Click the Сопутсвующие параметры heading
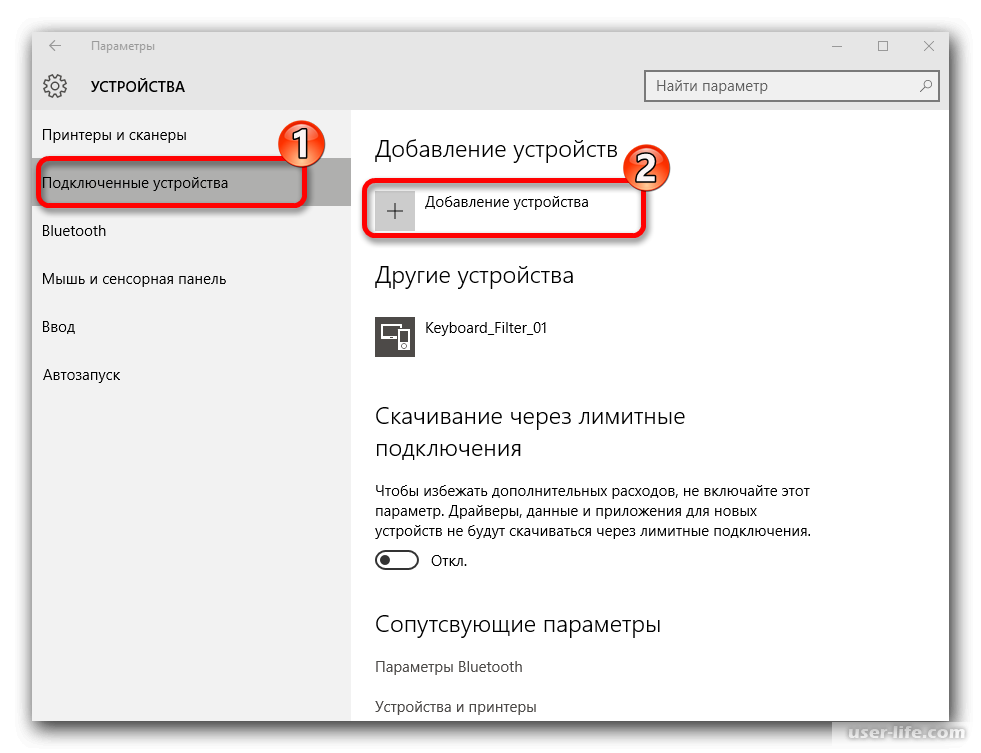Image resolution: width=981 pixels, height=753 pixels. pyautogui.click(x=518, y=624)
